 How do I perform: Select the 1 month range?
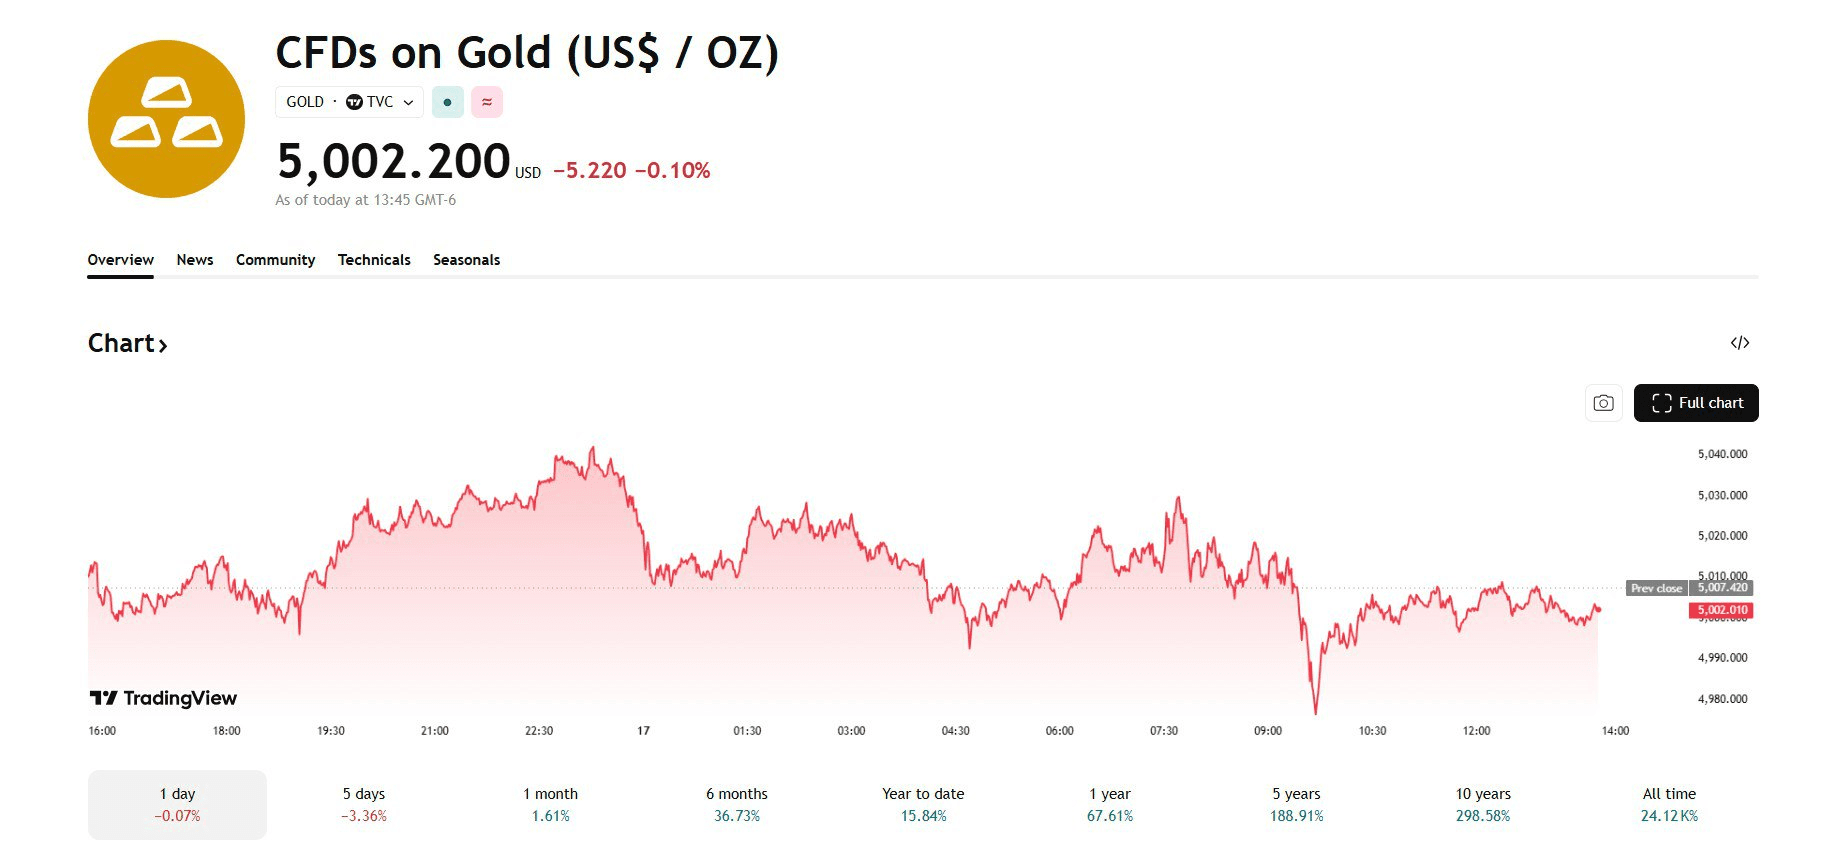tap(550, 804)
